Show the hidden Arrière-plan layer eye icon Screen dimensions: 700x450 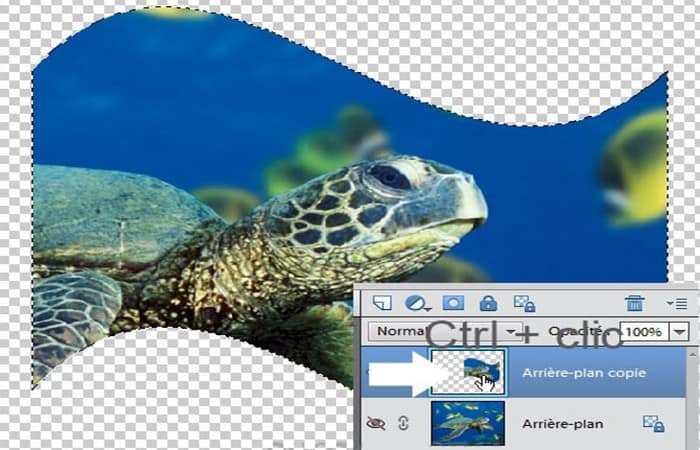pyautogui.click(x=375, y=423)
